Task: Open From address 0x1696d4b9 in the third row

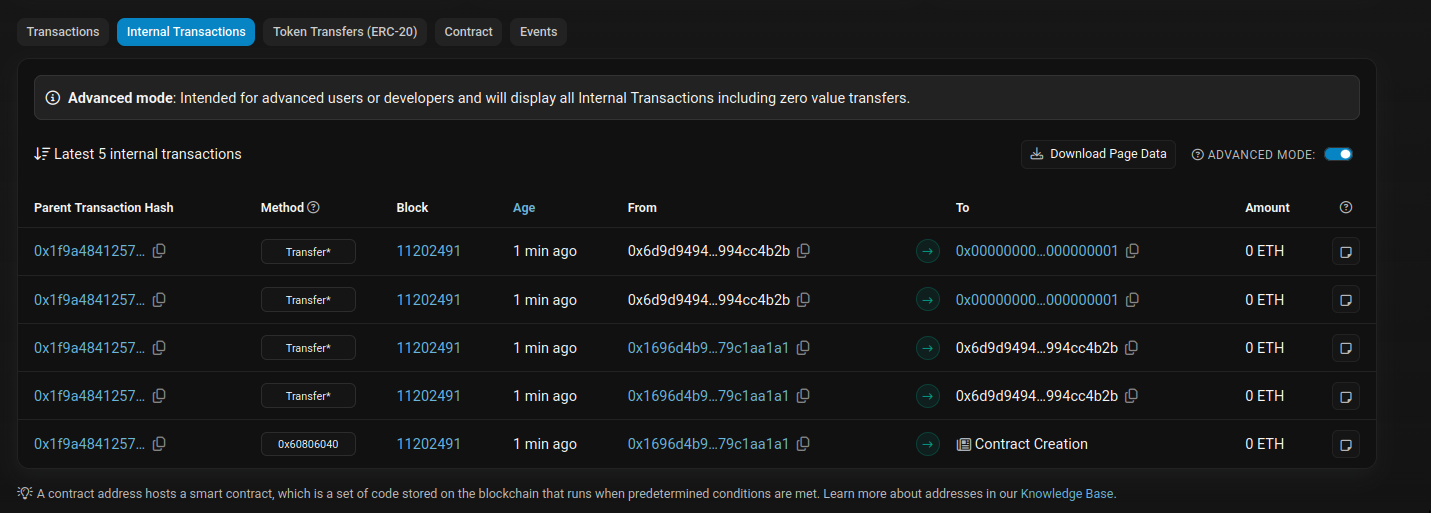Action: tap(709, 348)
